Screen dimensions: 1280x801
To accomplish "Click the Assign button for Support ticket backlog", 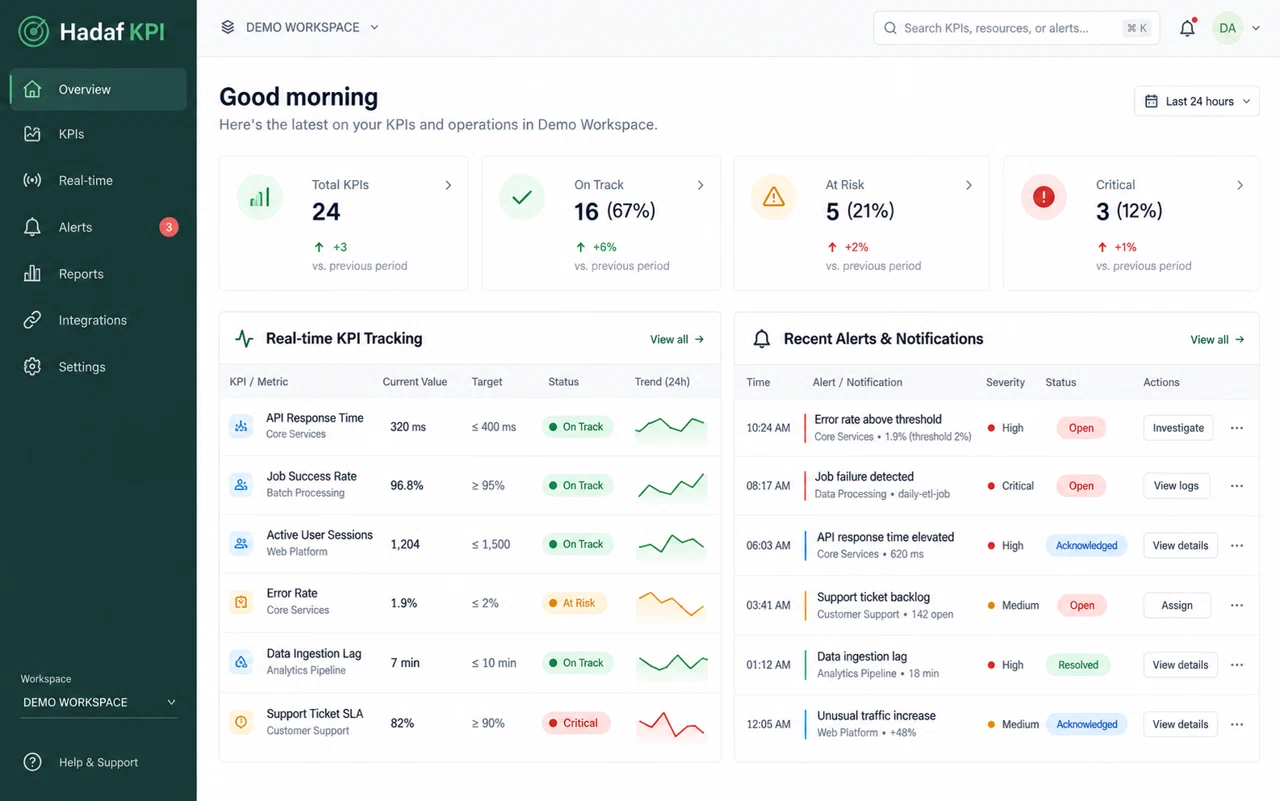I will click(x=1177, y=605).
